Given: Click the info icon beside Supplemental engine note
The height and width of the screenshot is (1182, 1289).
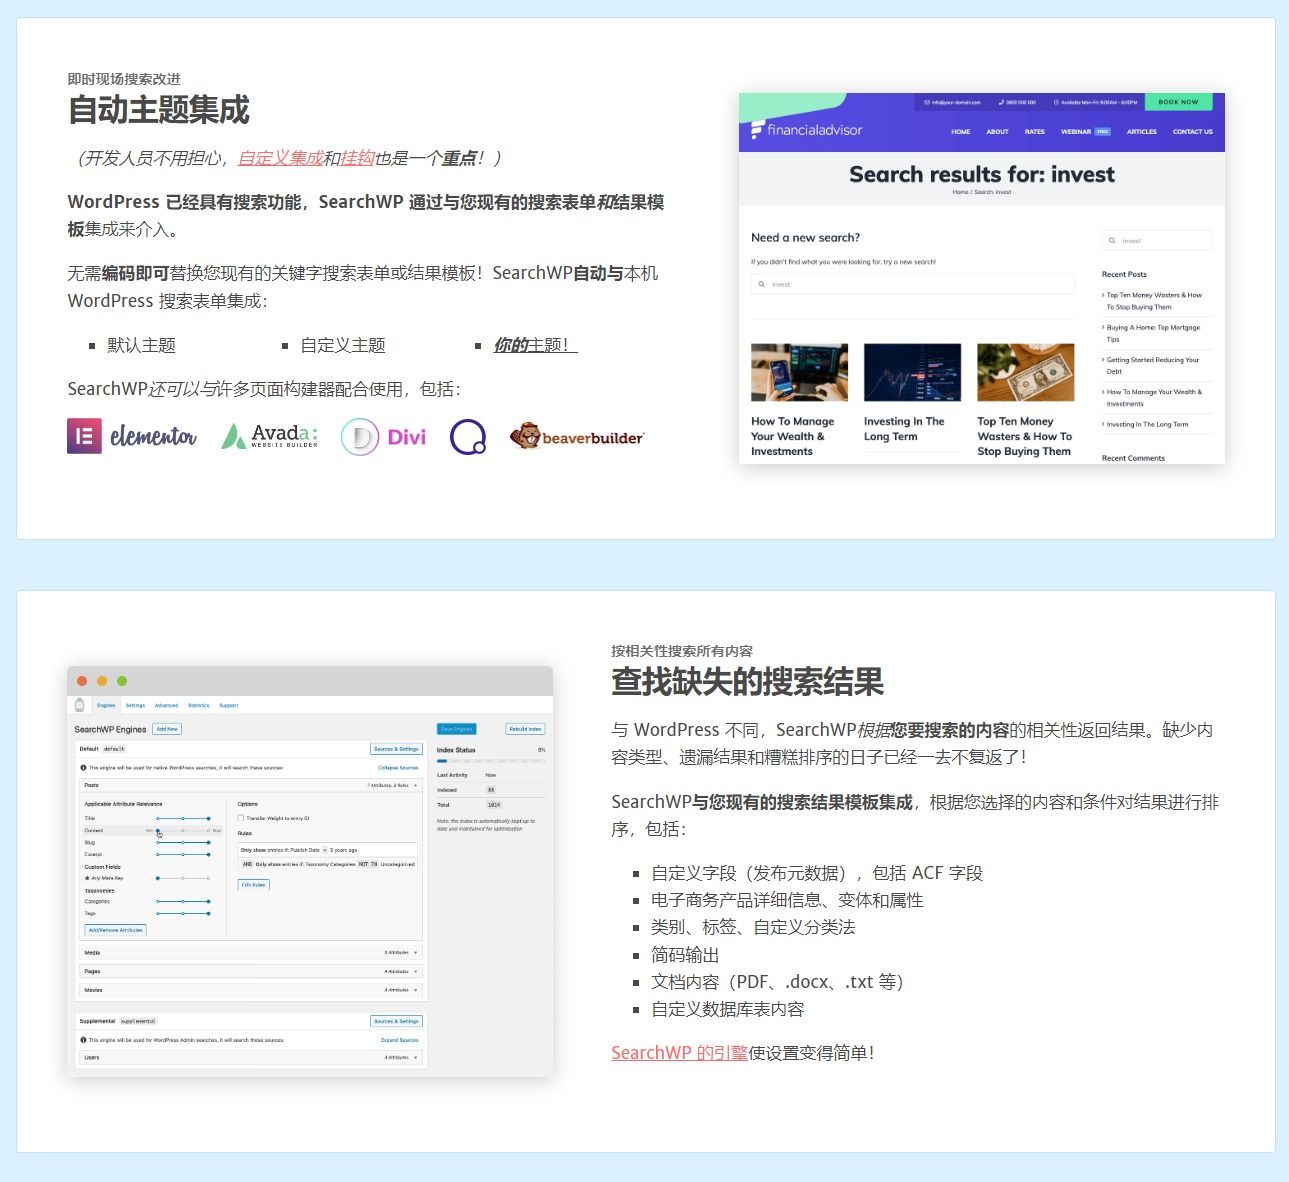Looking at the screenshot, I should 83,1040.
